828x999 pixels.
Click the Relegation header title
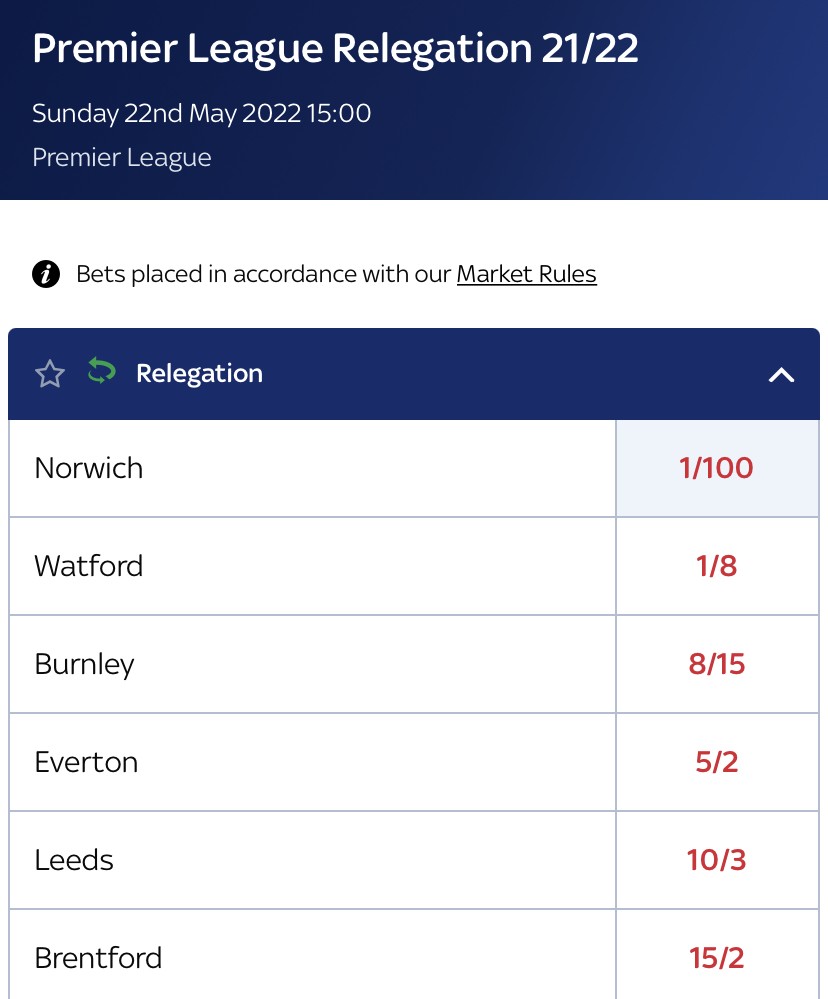click(x=199, y=373)
